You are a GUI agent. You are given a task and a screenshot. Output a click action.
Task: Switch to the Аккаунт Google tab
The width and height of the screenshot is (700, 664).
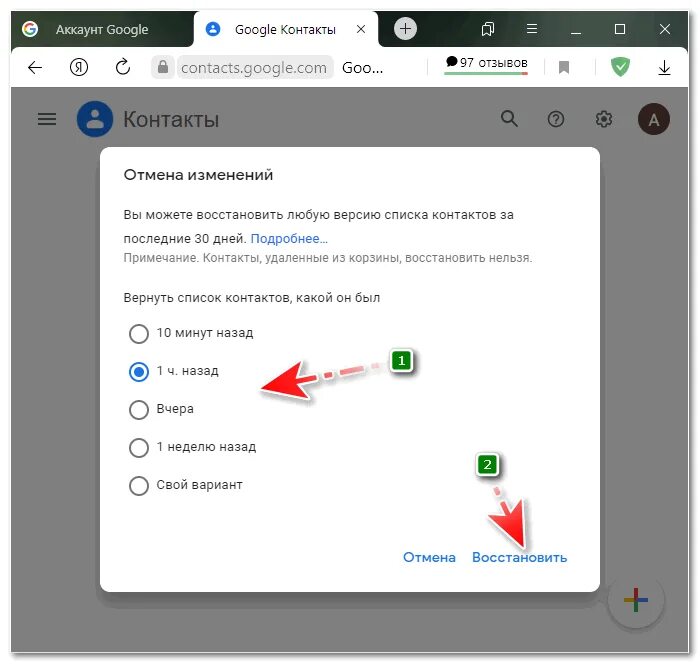[x=101, y=29]
